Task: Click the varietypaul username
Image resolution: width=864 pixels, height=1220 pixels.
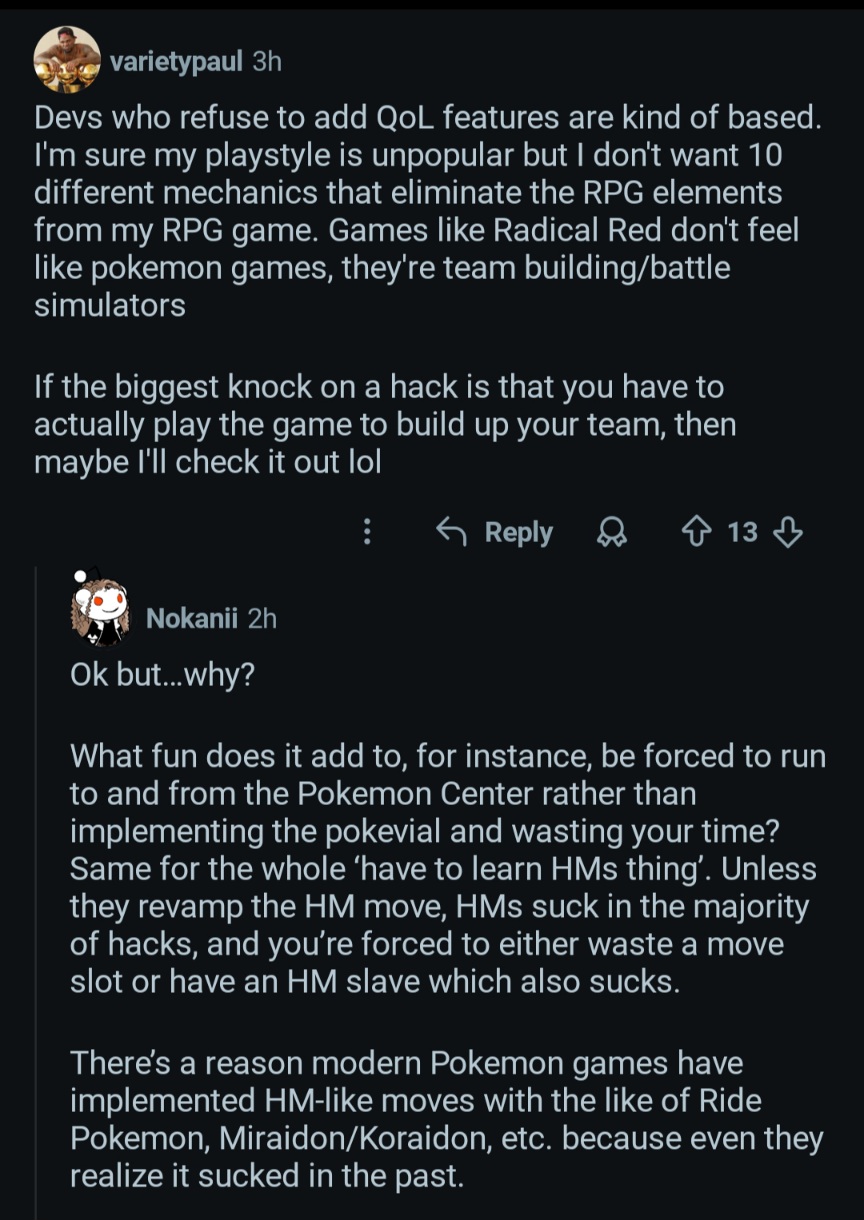Action: pos(176,62)
